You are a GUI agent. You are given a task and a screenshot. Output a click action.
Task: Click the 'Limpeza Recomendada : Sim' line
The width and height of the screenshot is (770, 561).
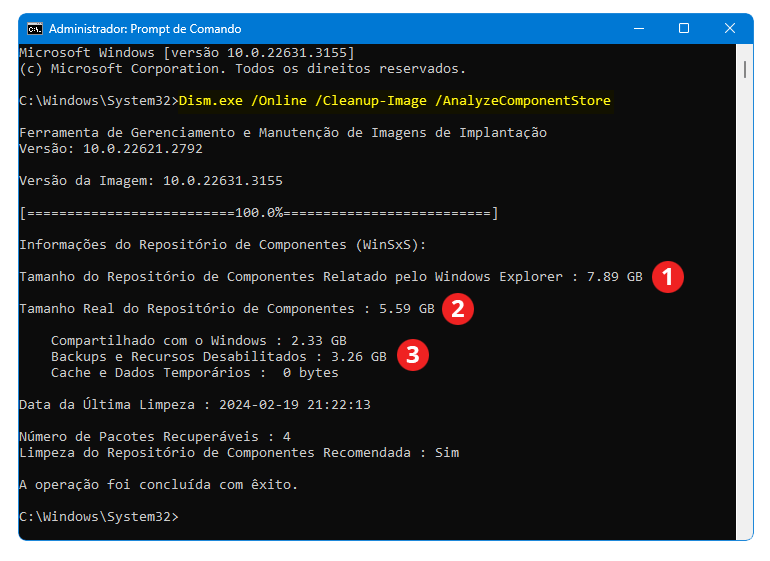point(239,452)
